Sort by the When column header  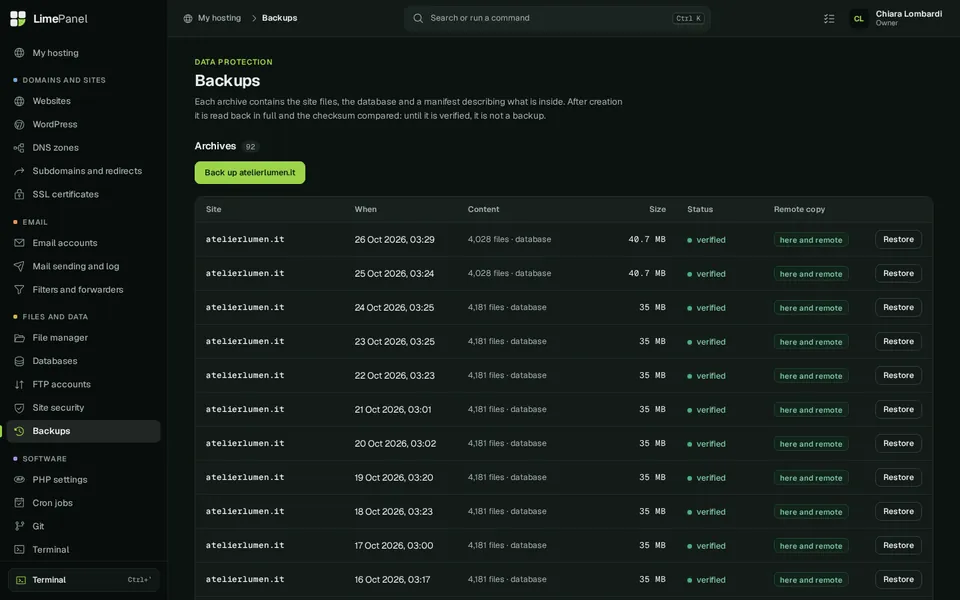pos(366,209)
